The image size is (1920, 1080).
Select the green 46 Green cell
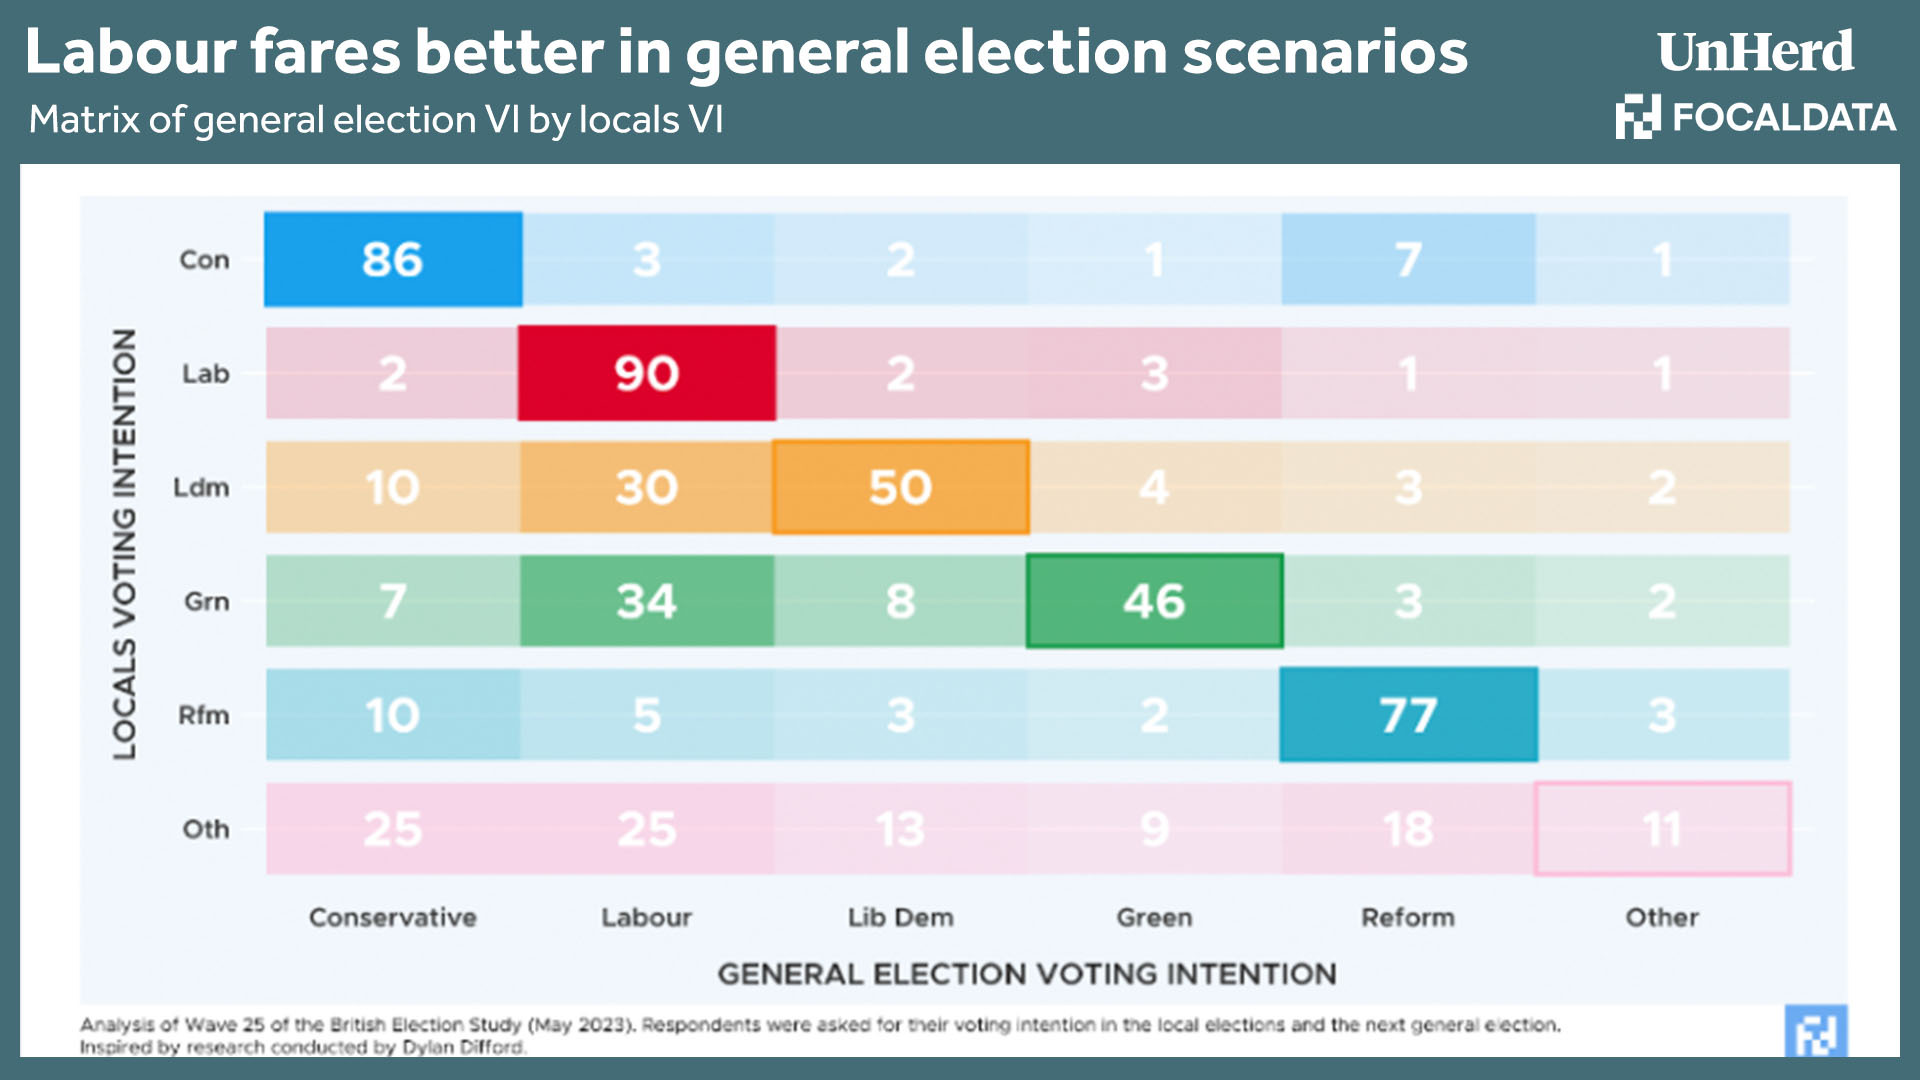pos(1154,601)
